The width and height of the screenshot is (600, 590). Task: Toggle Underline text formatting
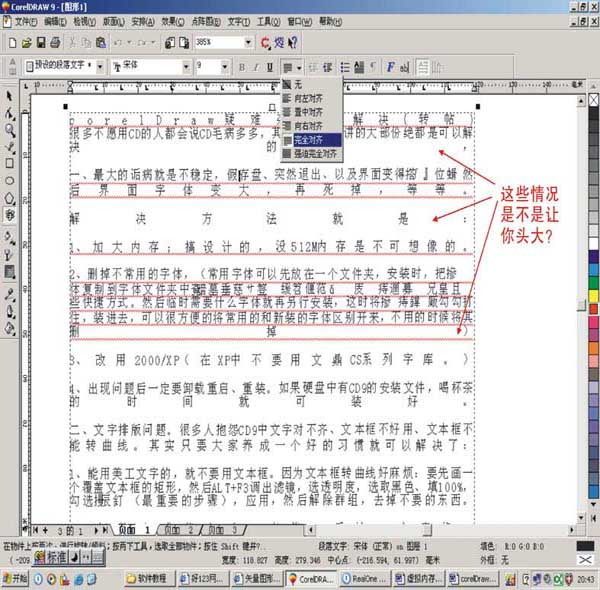coord(271,66)
